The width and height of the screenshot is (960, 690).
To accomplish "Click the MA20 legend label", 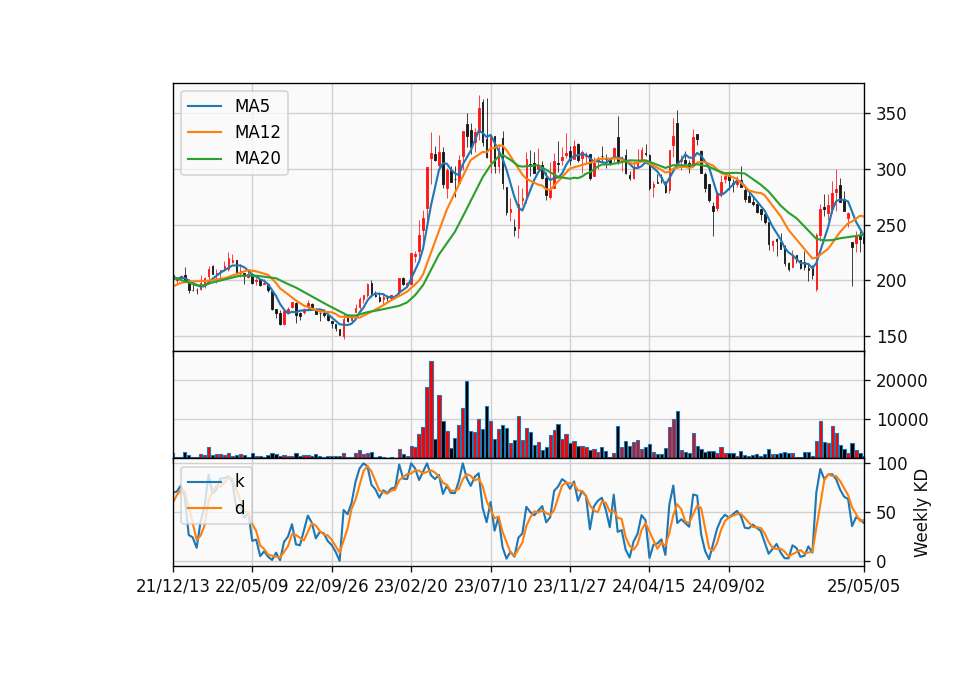I will coord(257,158).
